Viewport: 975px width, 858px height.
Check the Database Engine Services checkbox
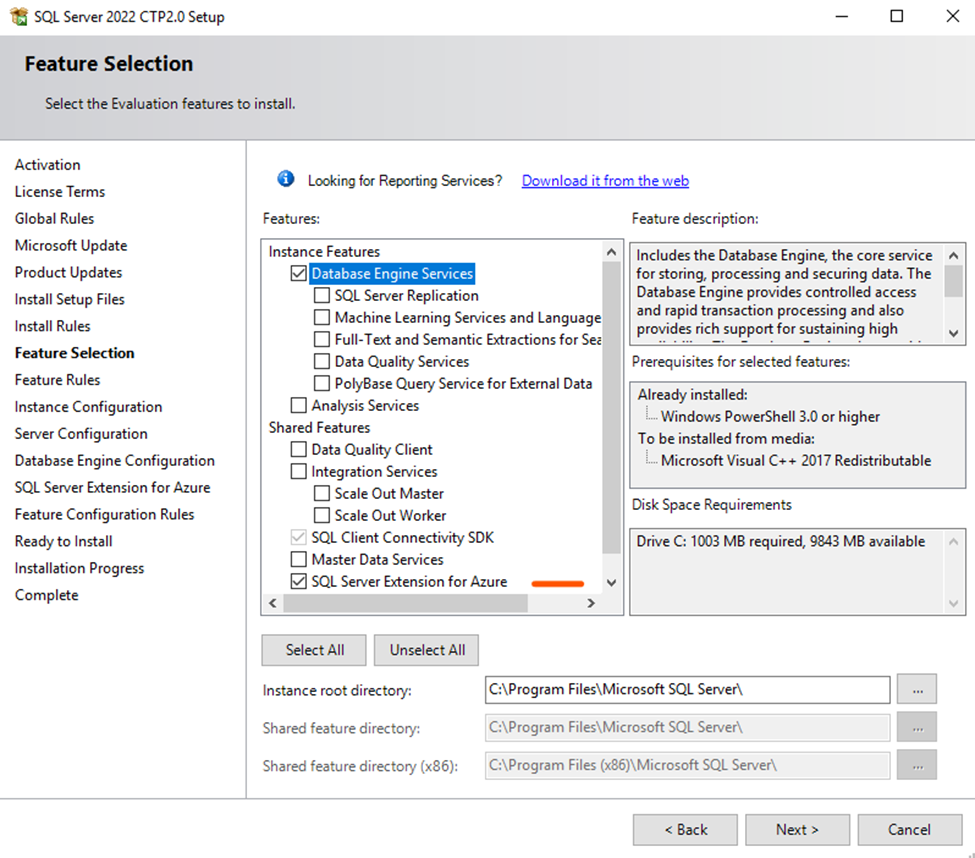tap(298, 274)
